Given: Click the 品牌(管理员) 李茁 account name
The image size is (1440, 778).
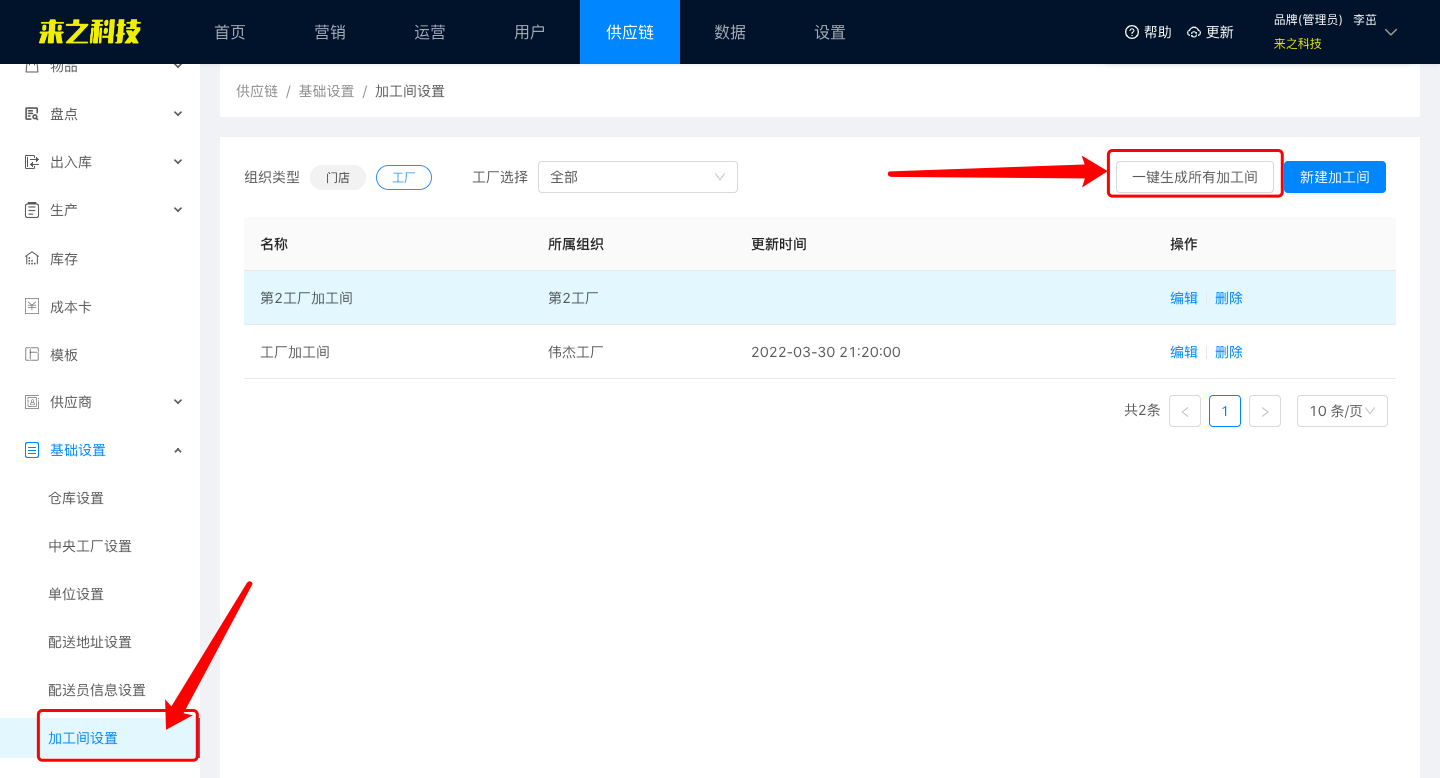Looking at the screenshot, I should click(1325, 20).
